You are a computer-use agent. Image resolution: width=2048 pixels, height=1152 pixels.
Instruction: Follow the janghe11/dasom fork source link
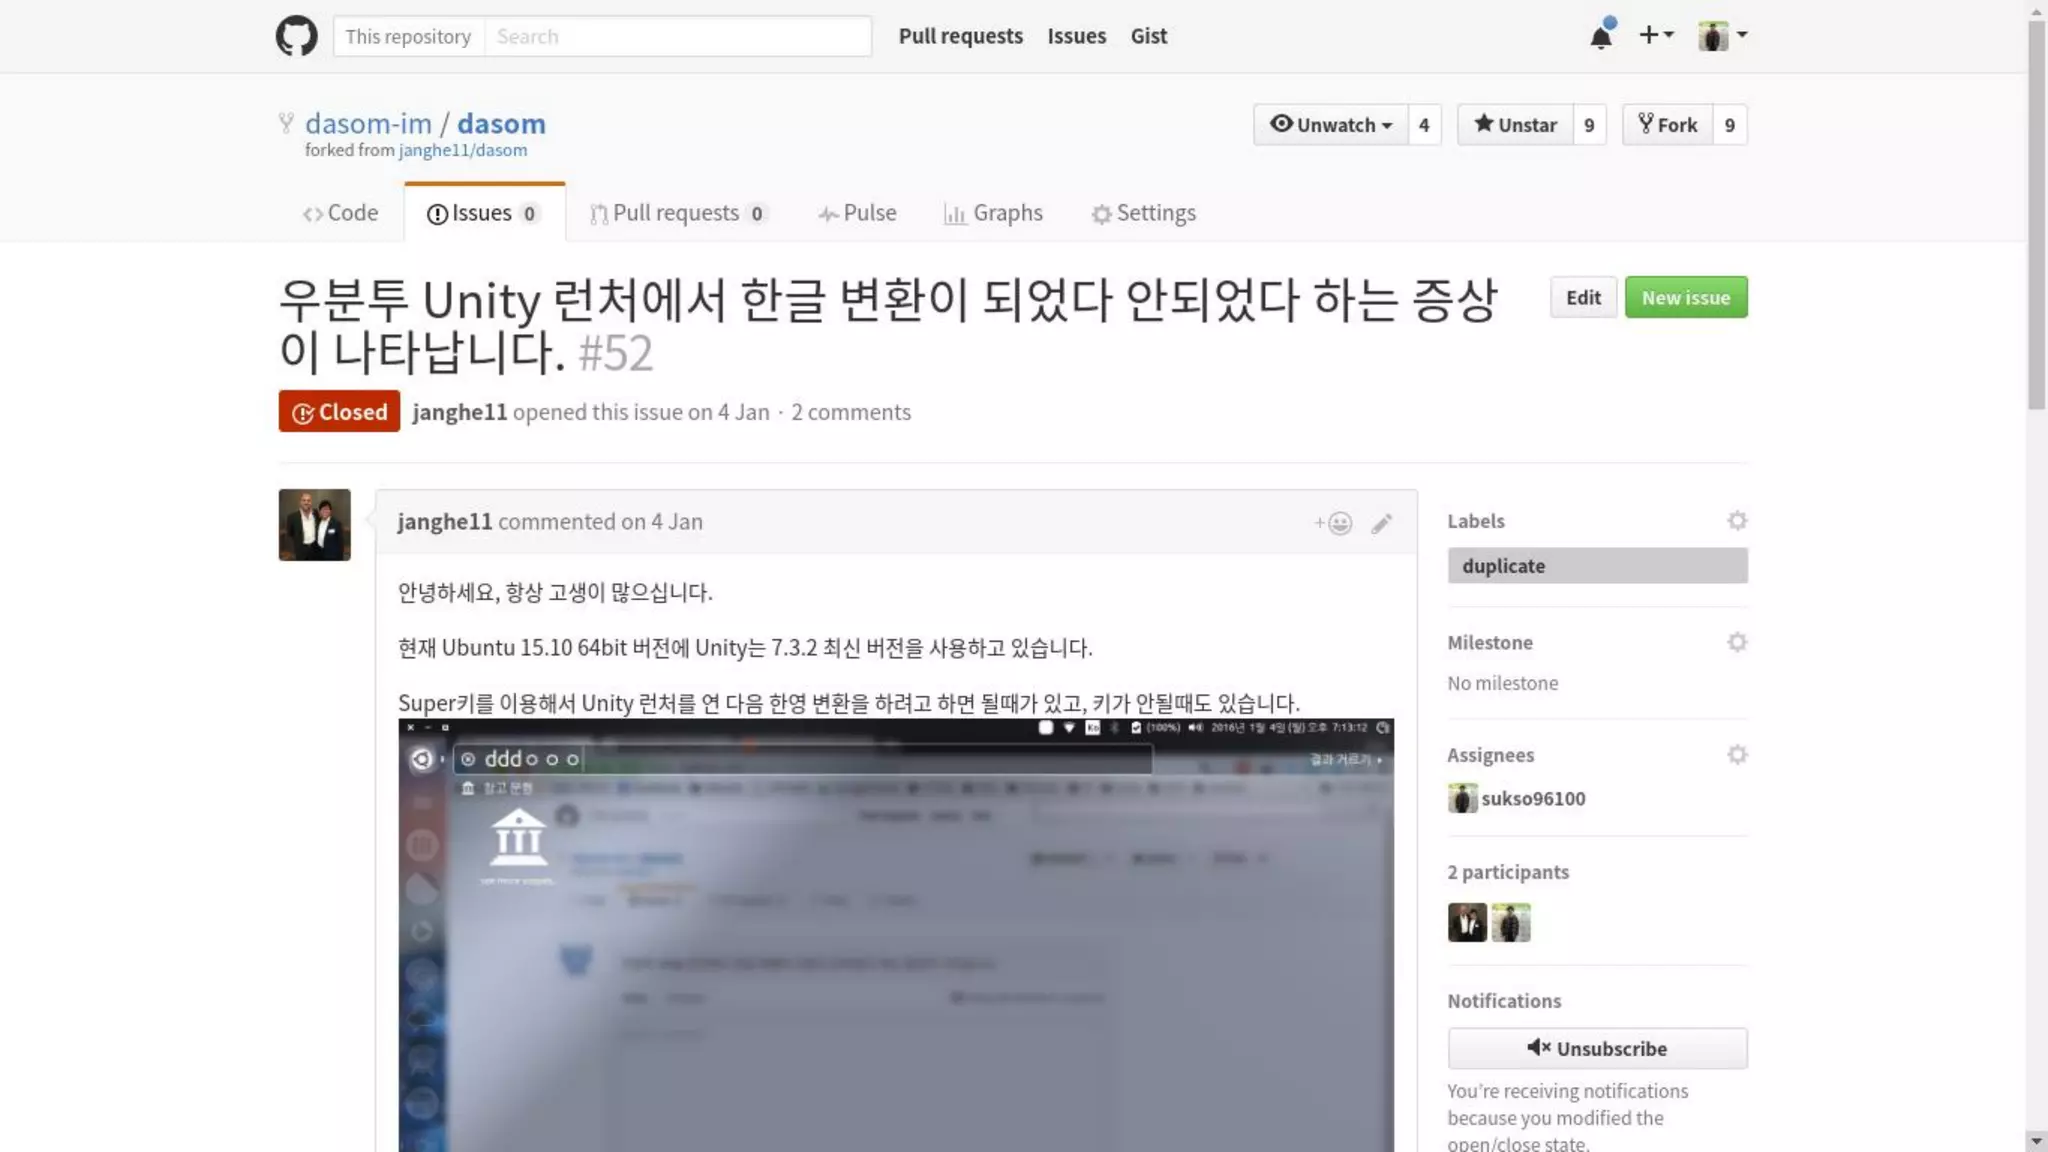[462, 150]
